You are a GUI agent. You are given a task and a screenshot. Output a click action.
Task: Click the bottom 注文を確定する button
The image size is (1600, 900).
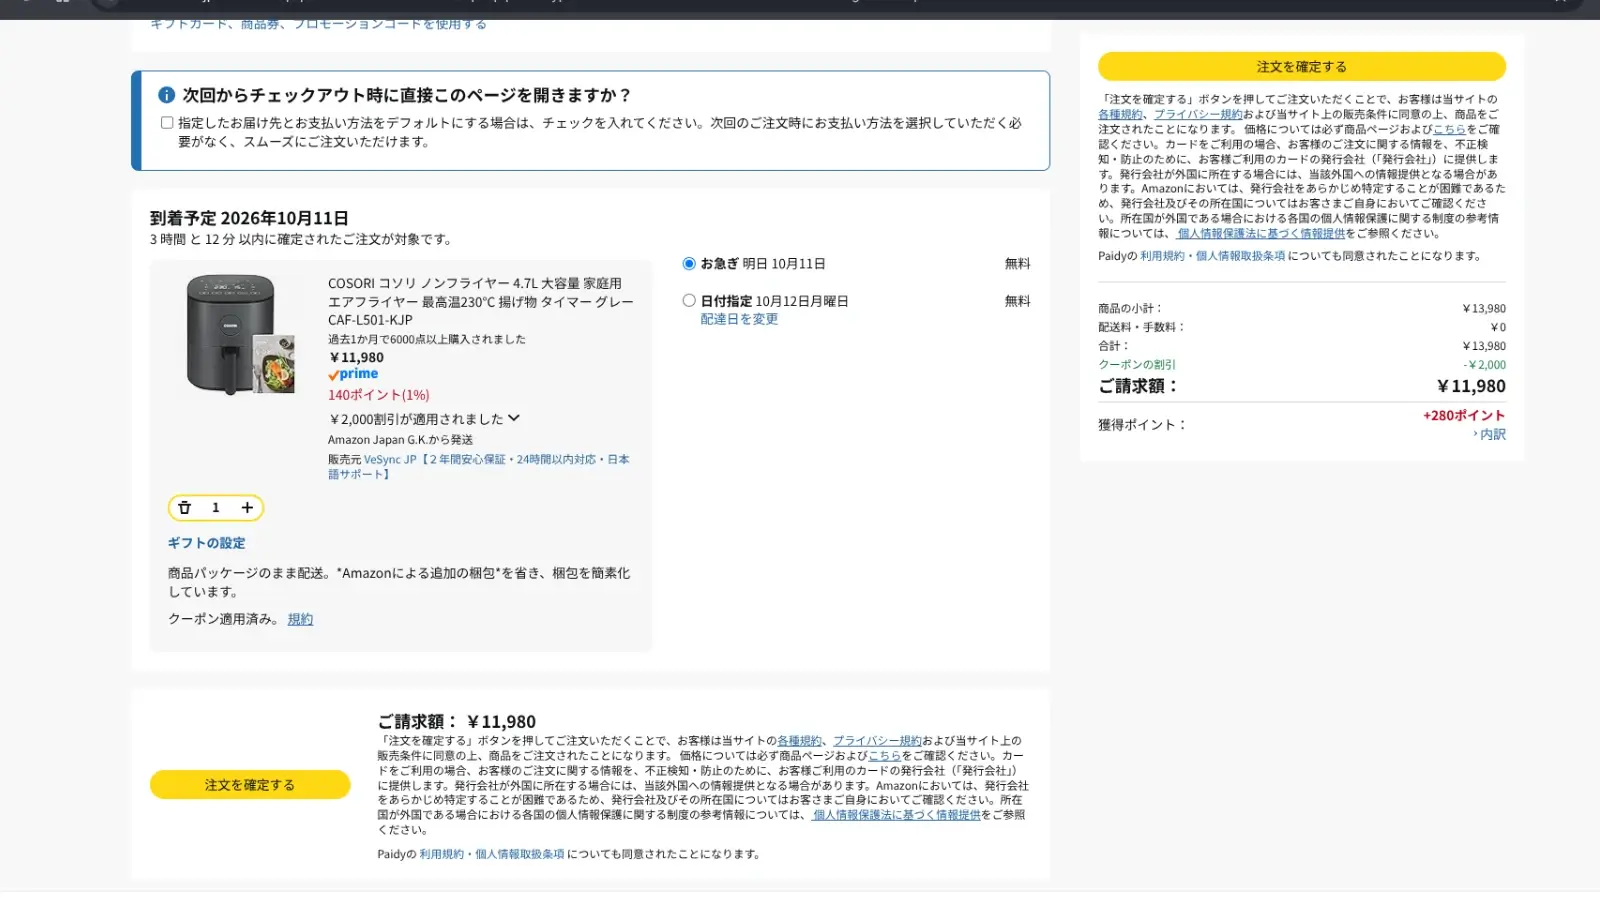[x=250, y=785]
